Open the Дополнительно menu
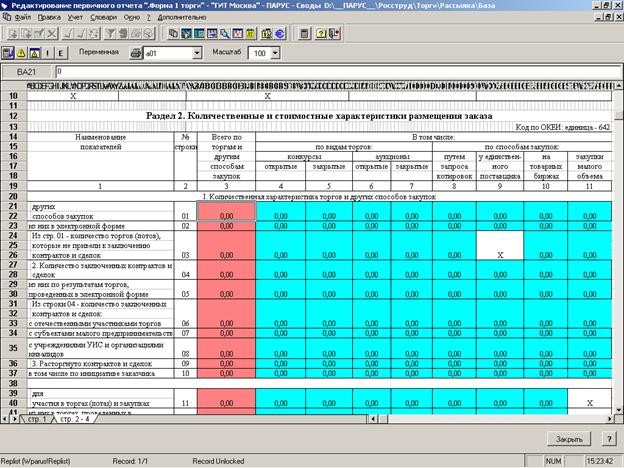Viewport: 624px width, 468px height. (x=182, y=17)
